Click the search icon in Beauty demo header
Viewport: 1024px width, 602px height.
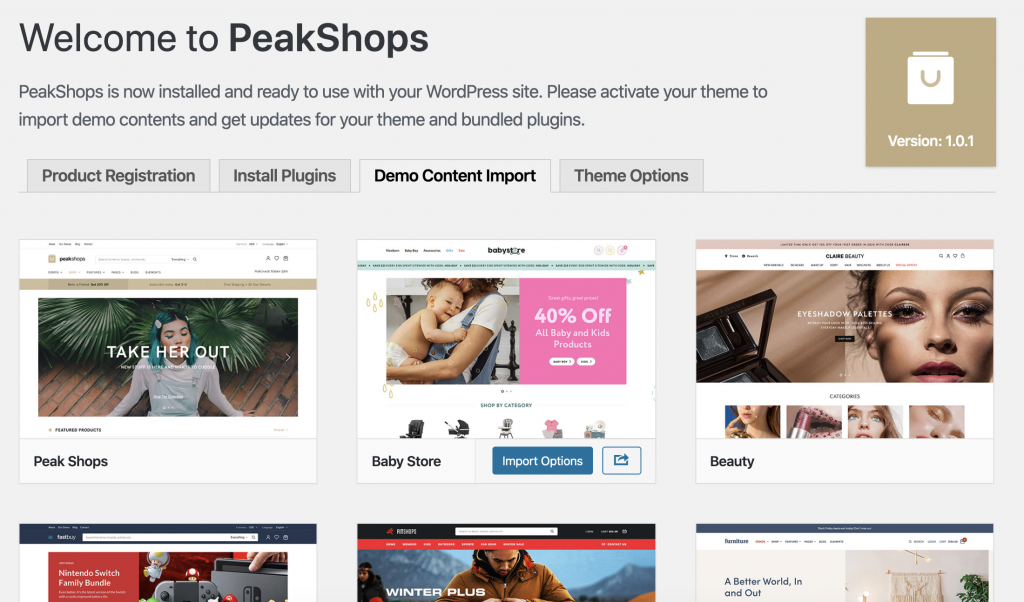[941, 256]
